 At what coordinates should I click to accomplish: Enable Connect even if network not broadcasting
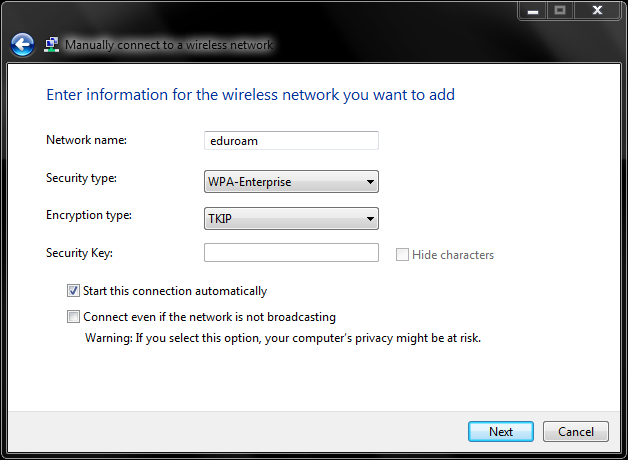(73, 317)
